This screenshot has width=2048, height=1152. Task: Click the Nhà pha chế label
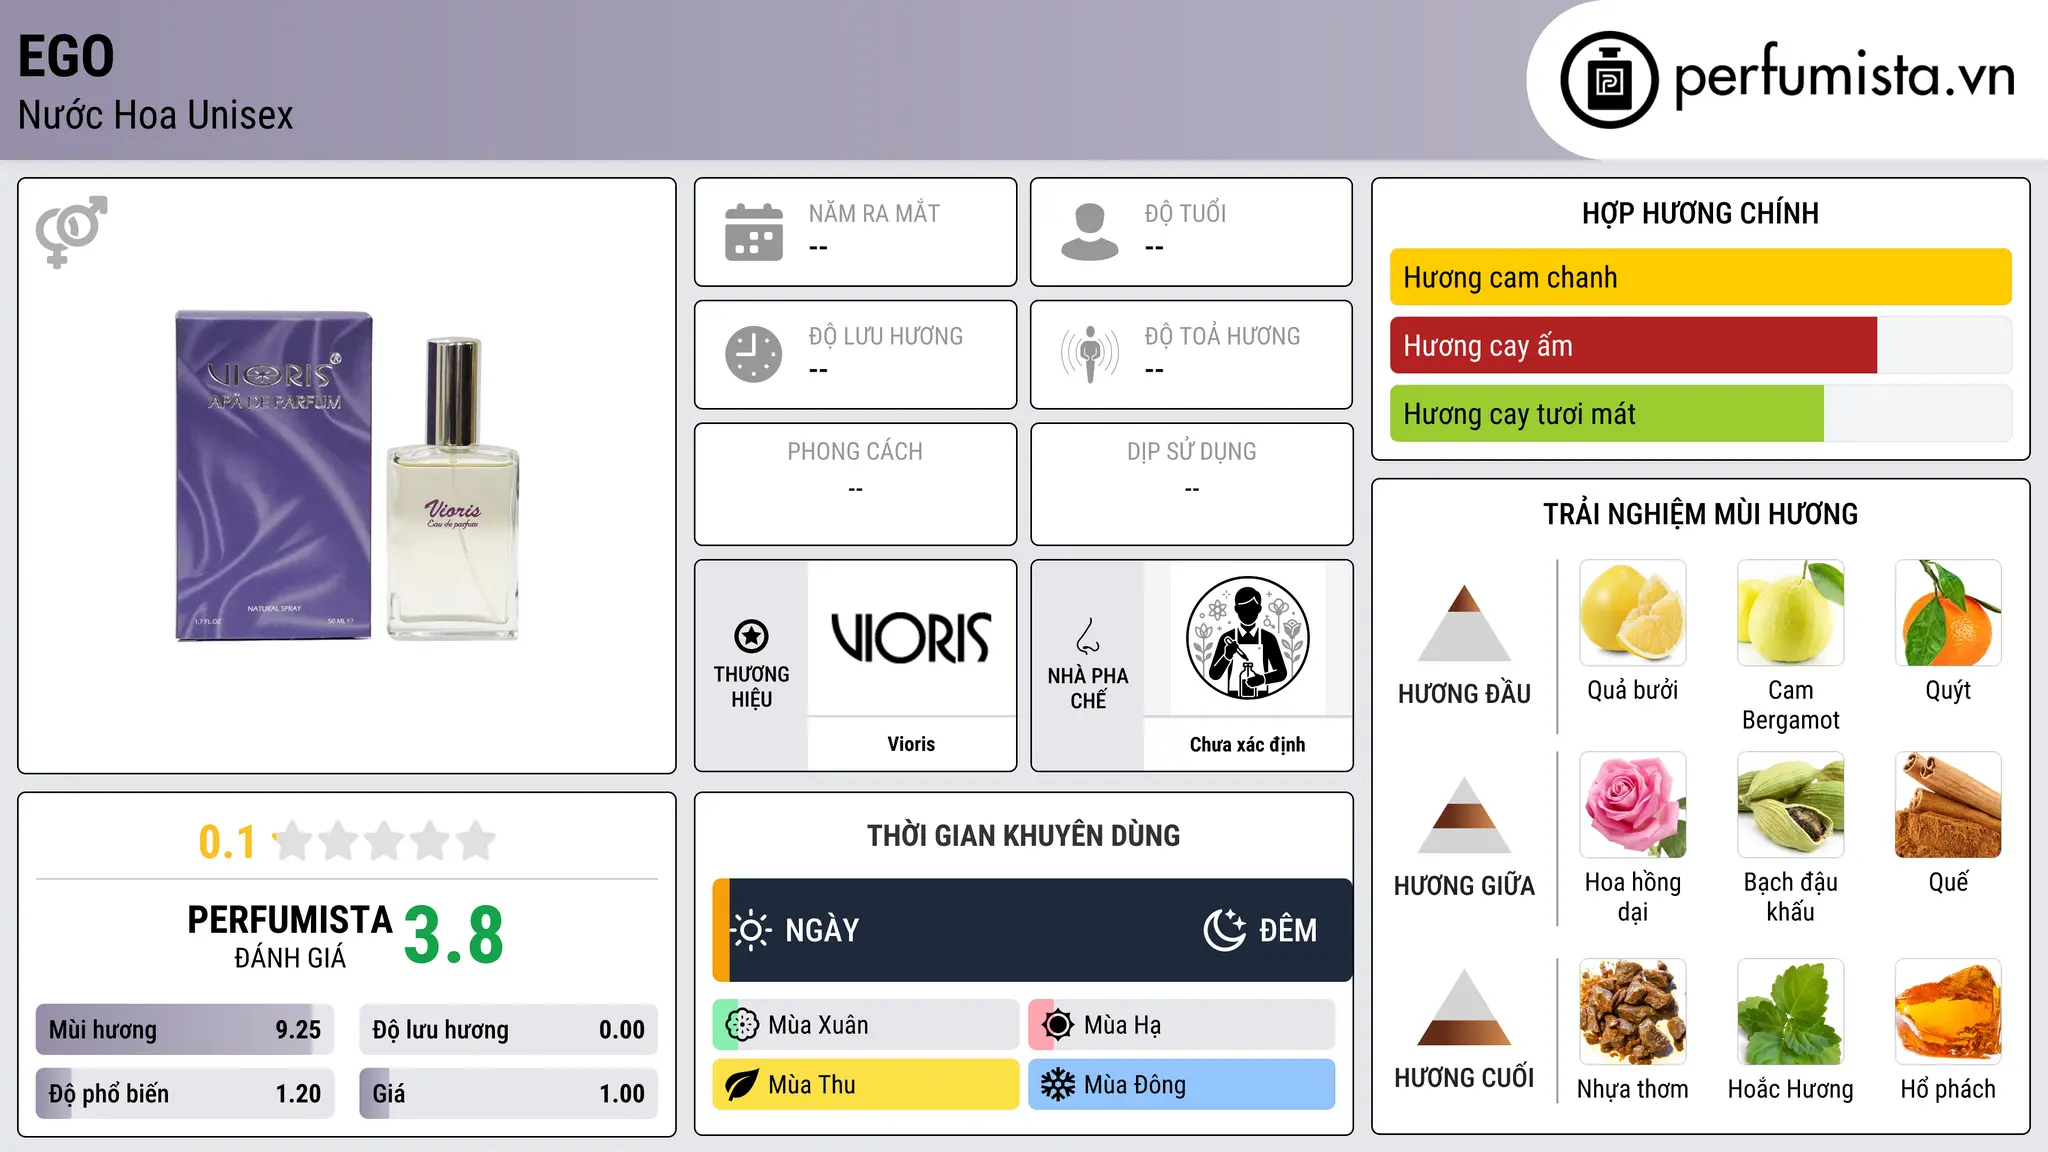(1088, 688)
